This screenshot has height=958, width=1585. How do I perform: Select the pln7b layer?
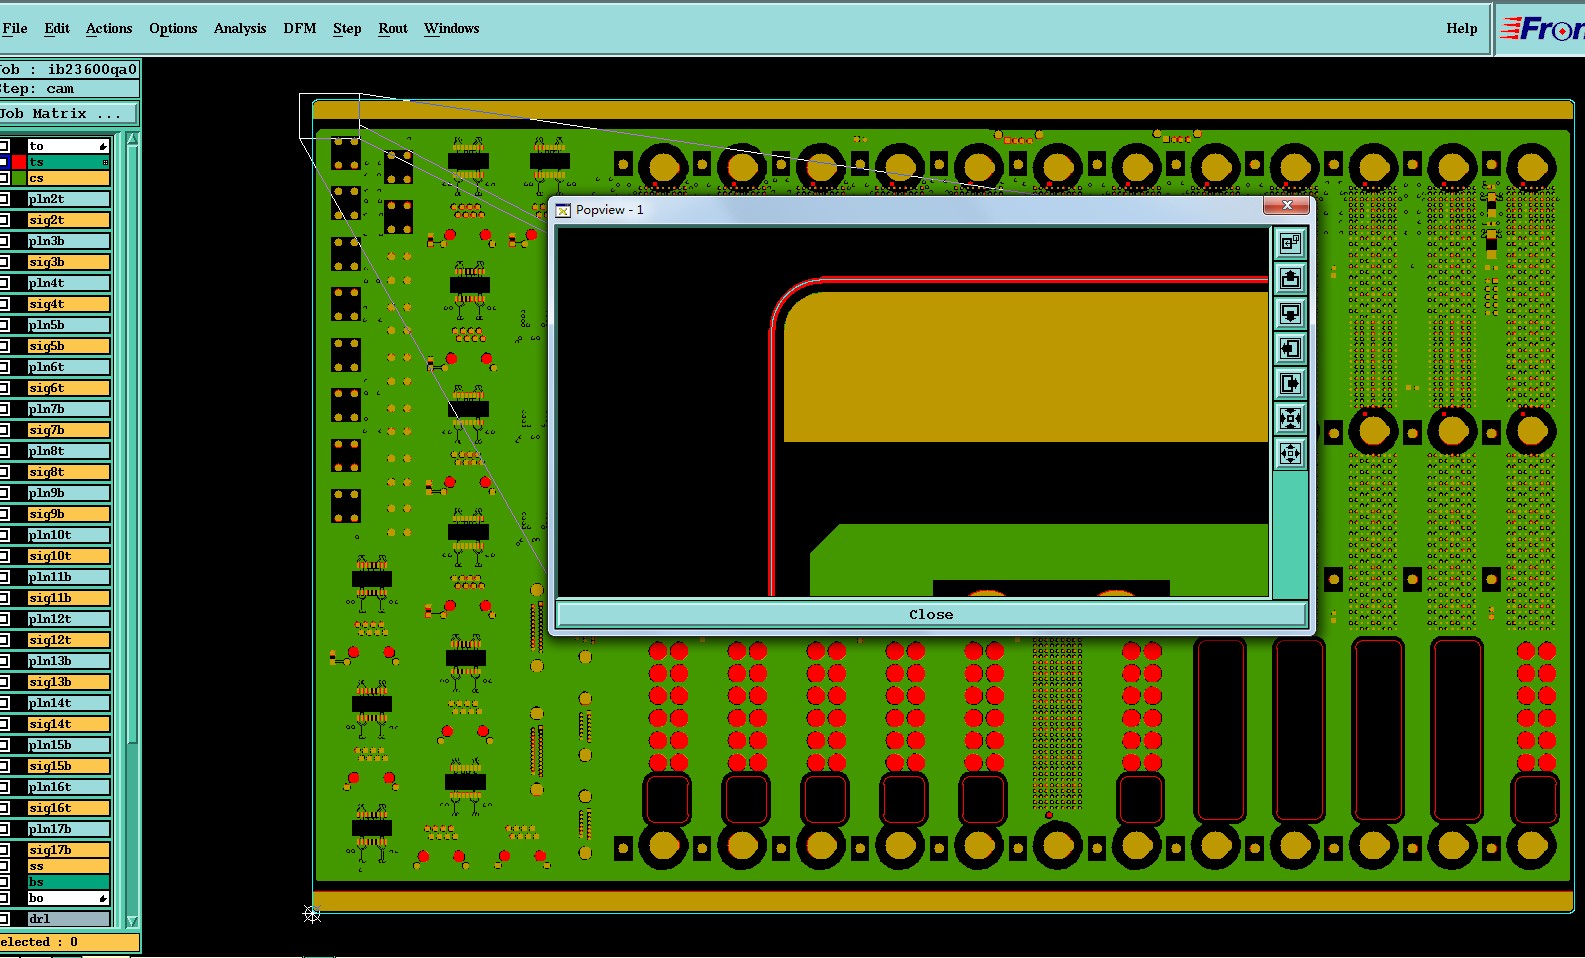coord(69,409)
